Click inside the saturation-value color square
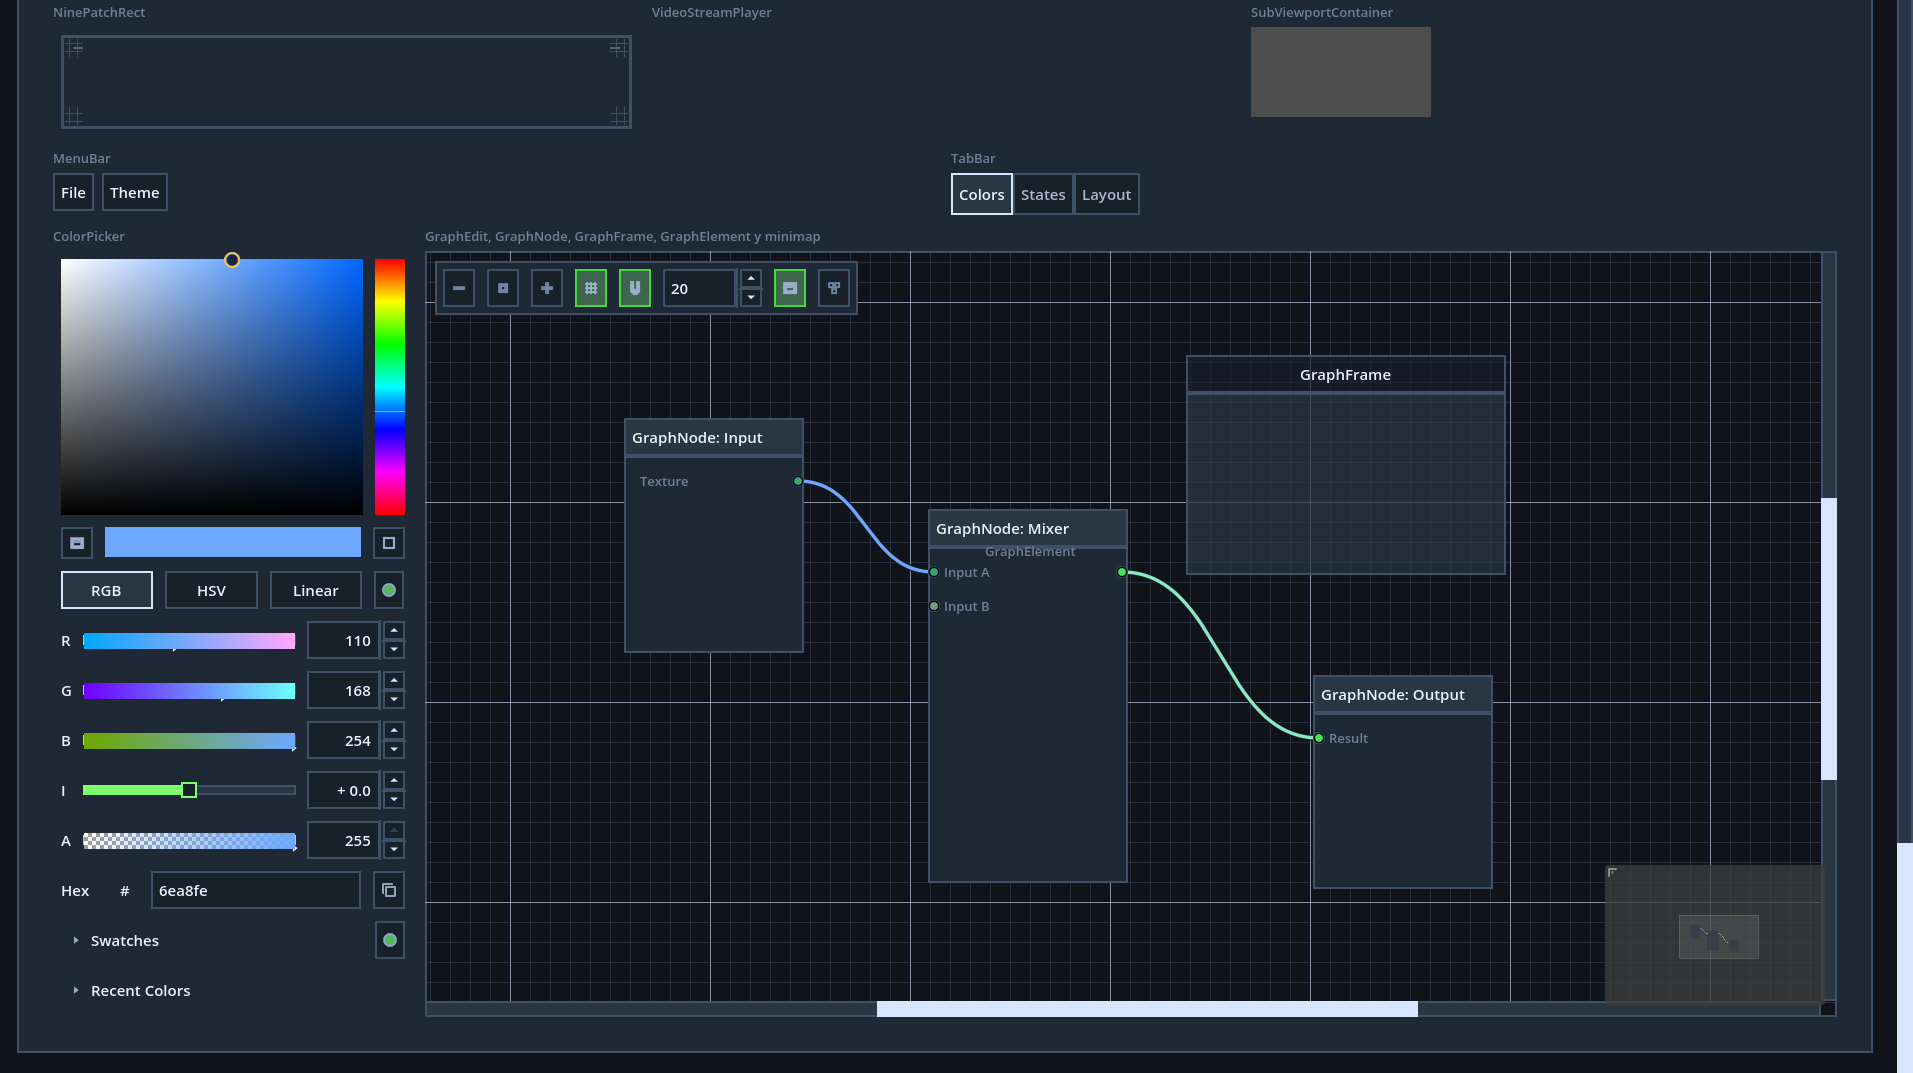This screenshot has height=1073, width=1913. (x=212, y=387)
